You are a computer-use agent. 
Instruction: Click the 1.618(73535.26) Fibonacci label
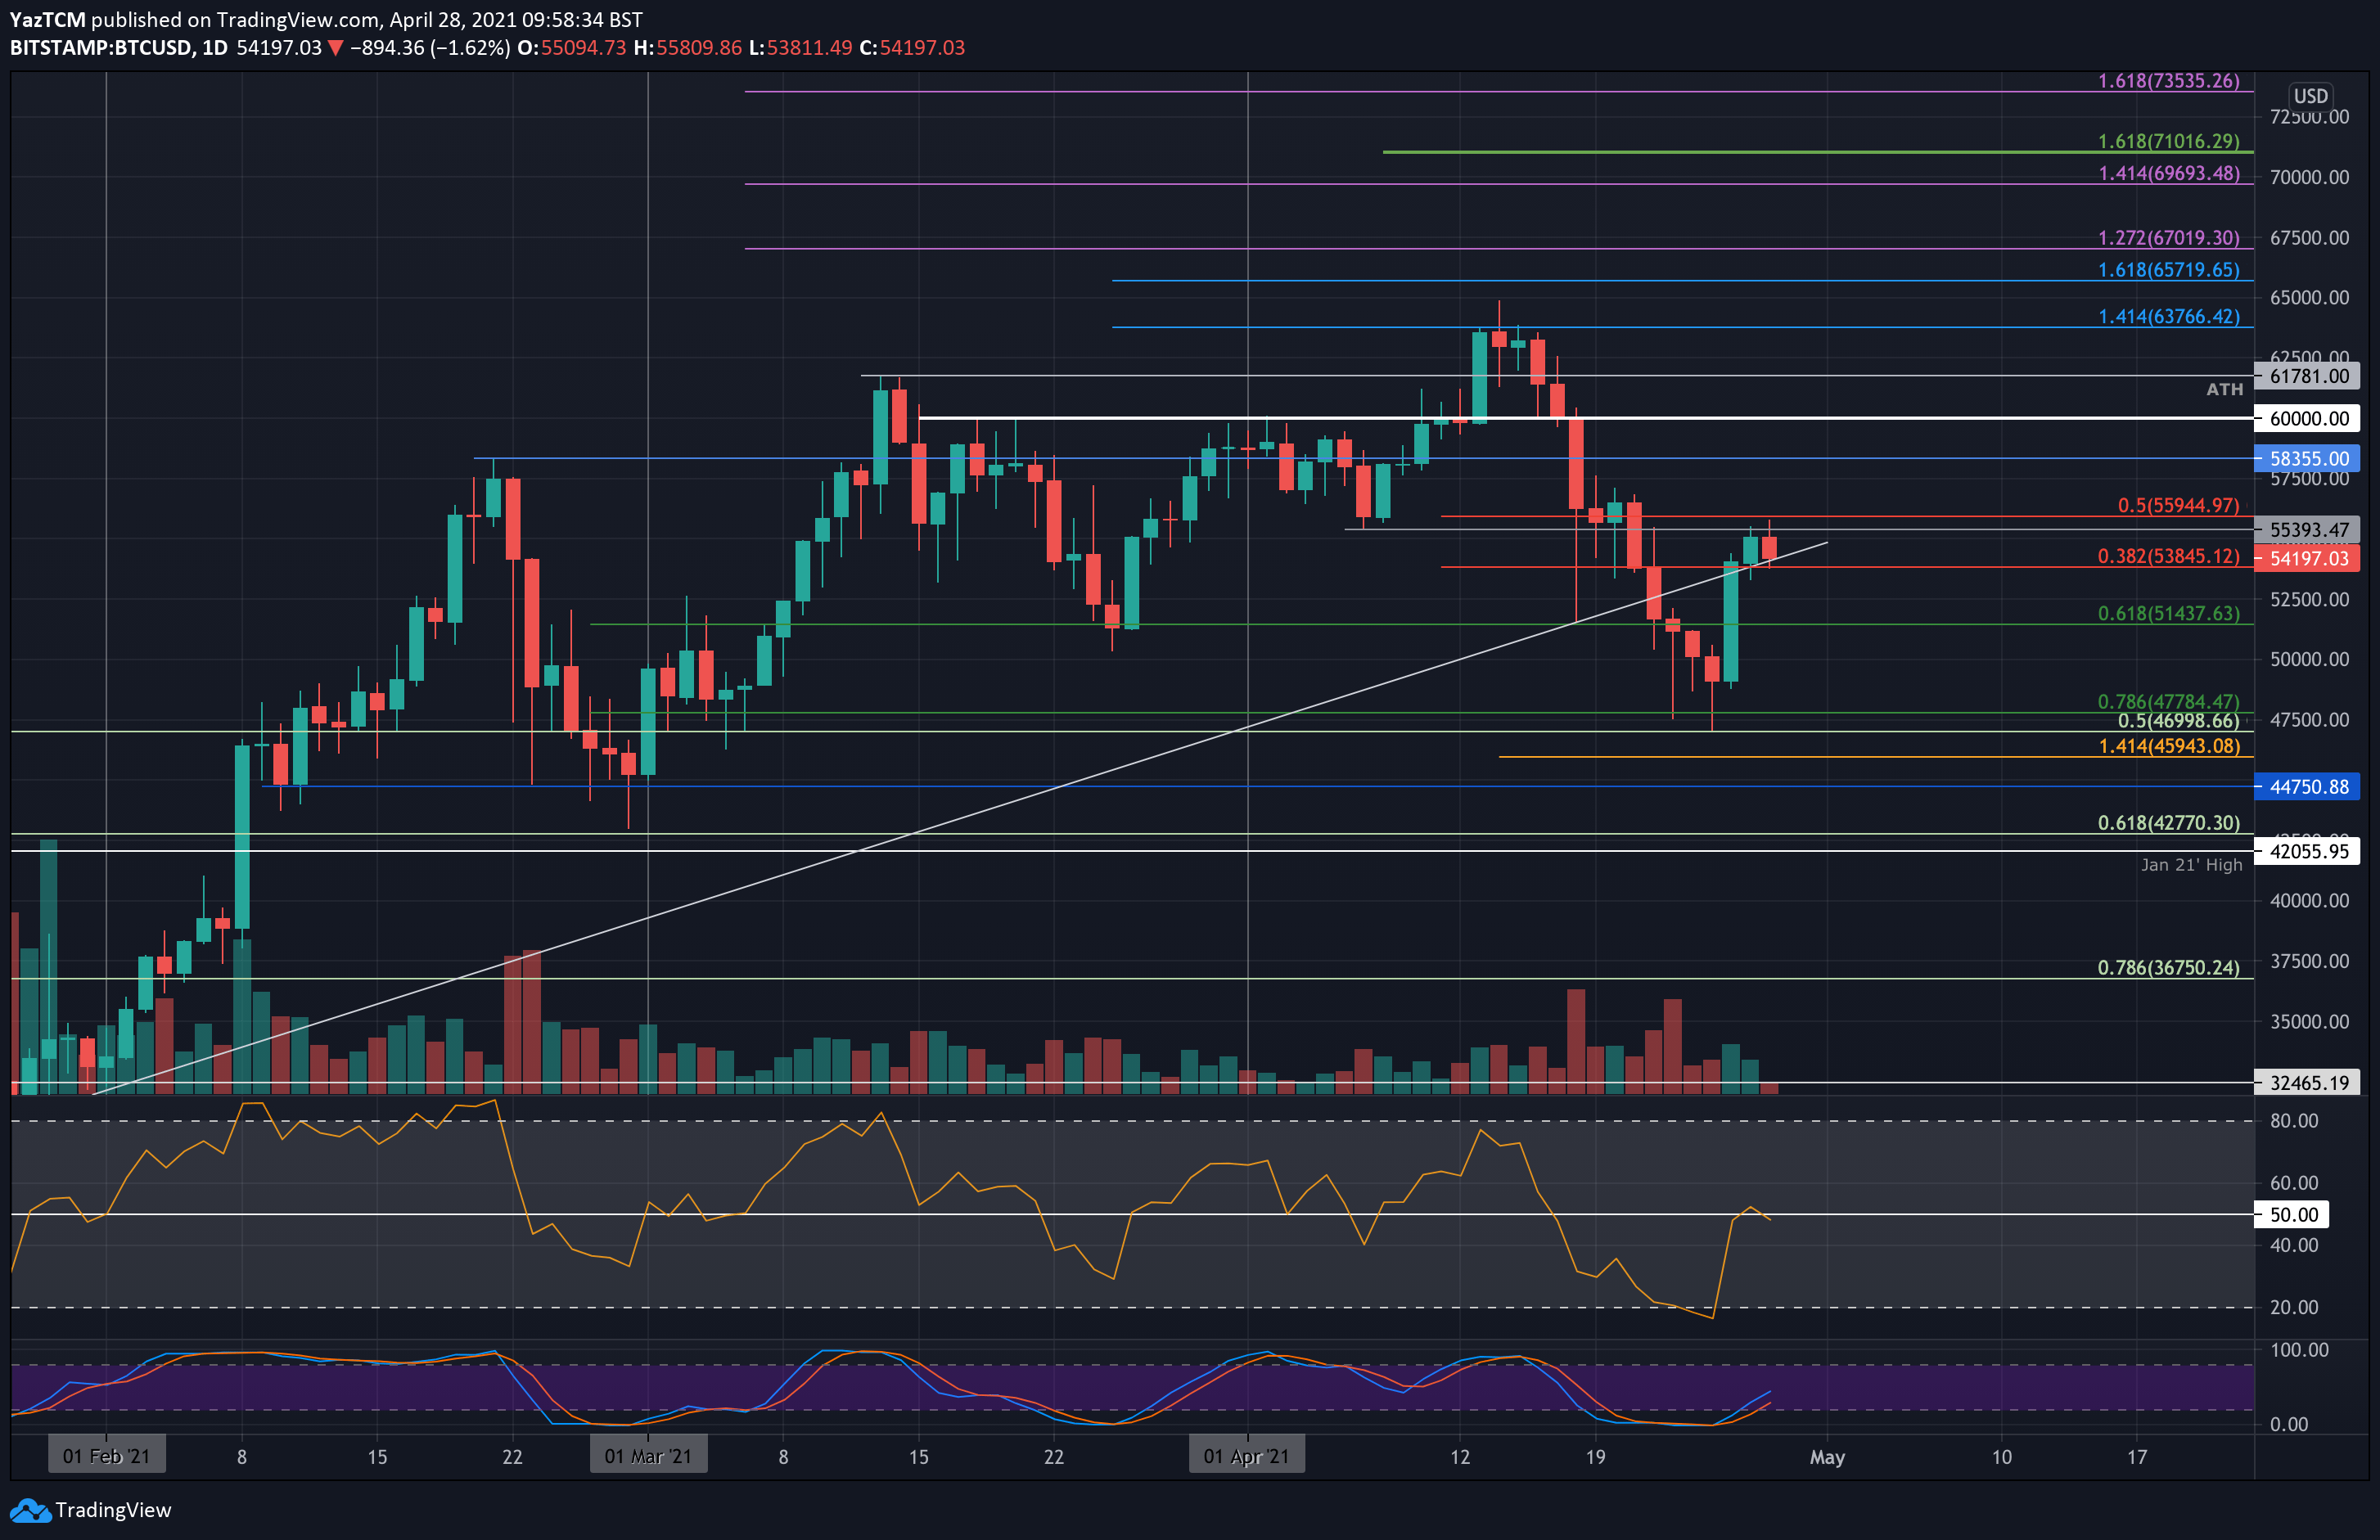click(x=2169, y=81)
